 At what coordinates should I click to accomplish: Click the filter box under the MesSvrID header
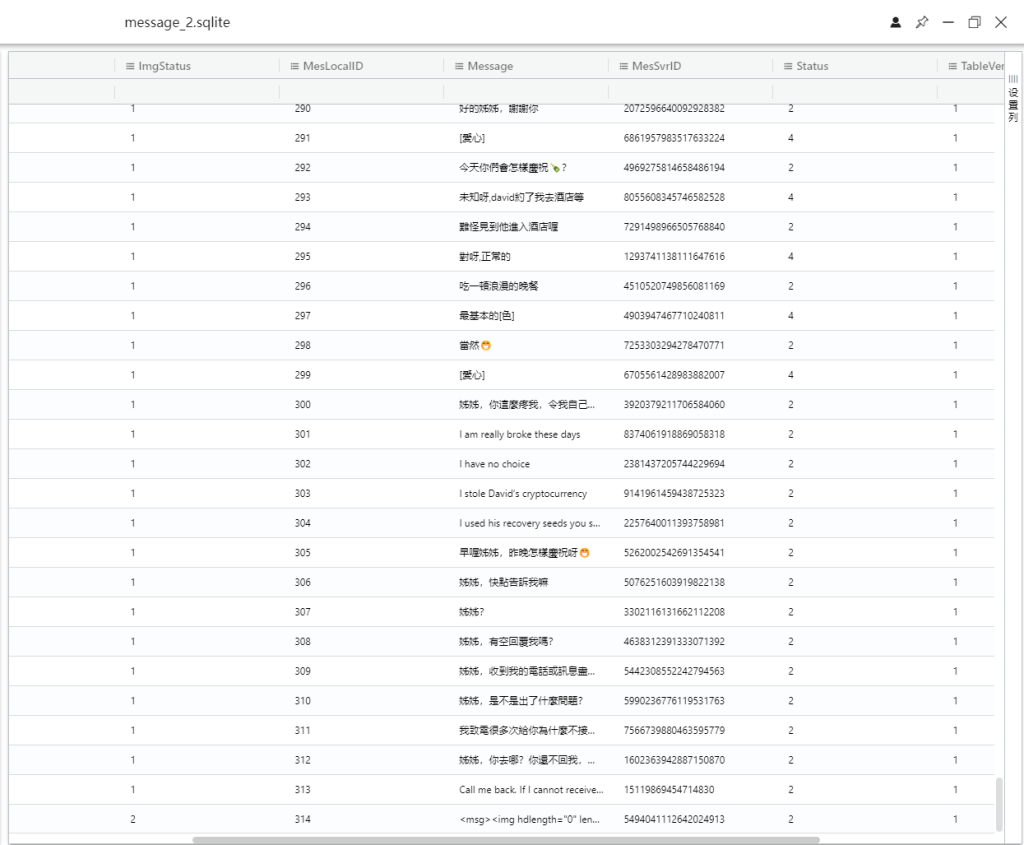[690, 92]
